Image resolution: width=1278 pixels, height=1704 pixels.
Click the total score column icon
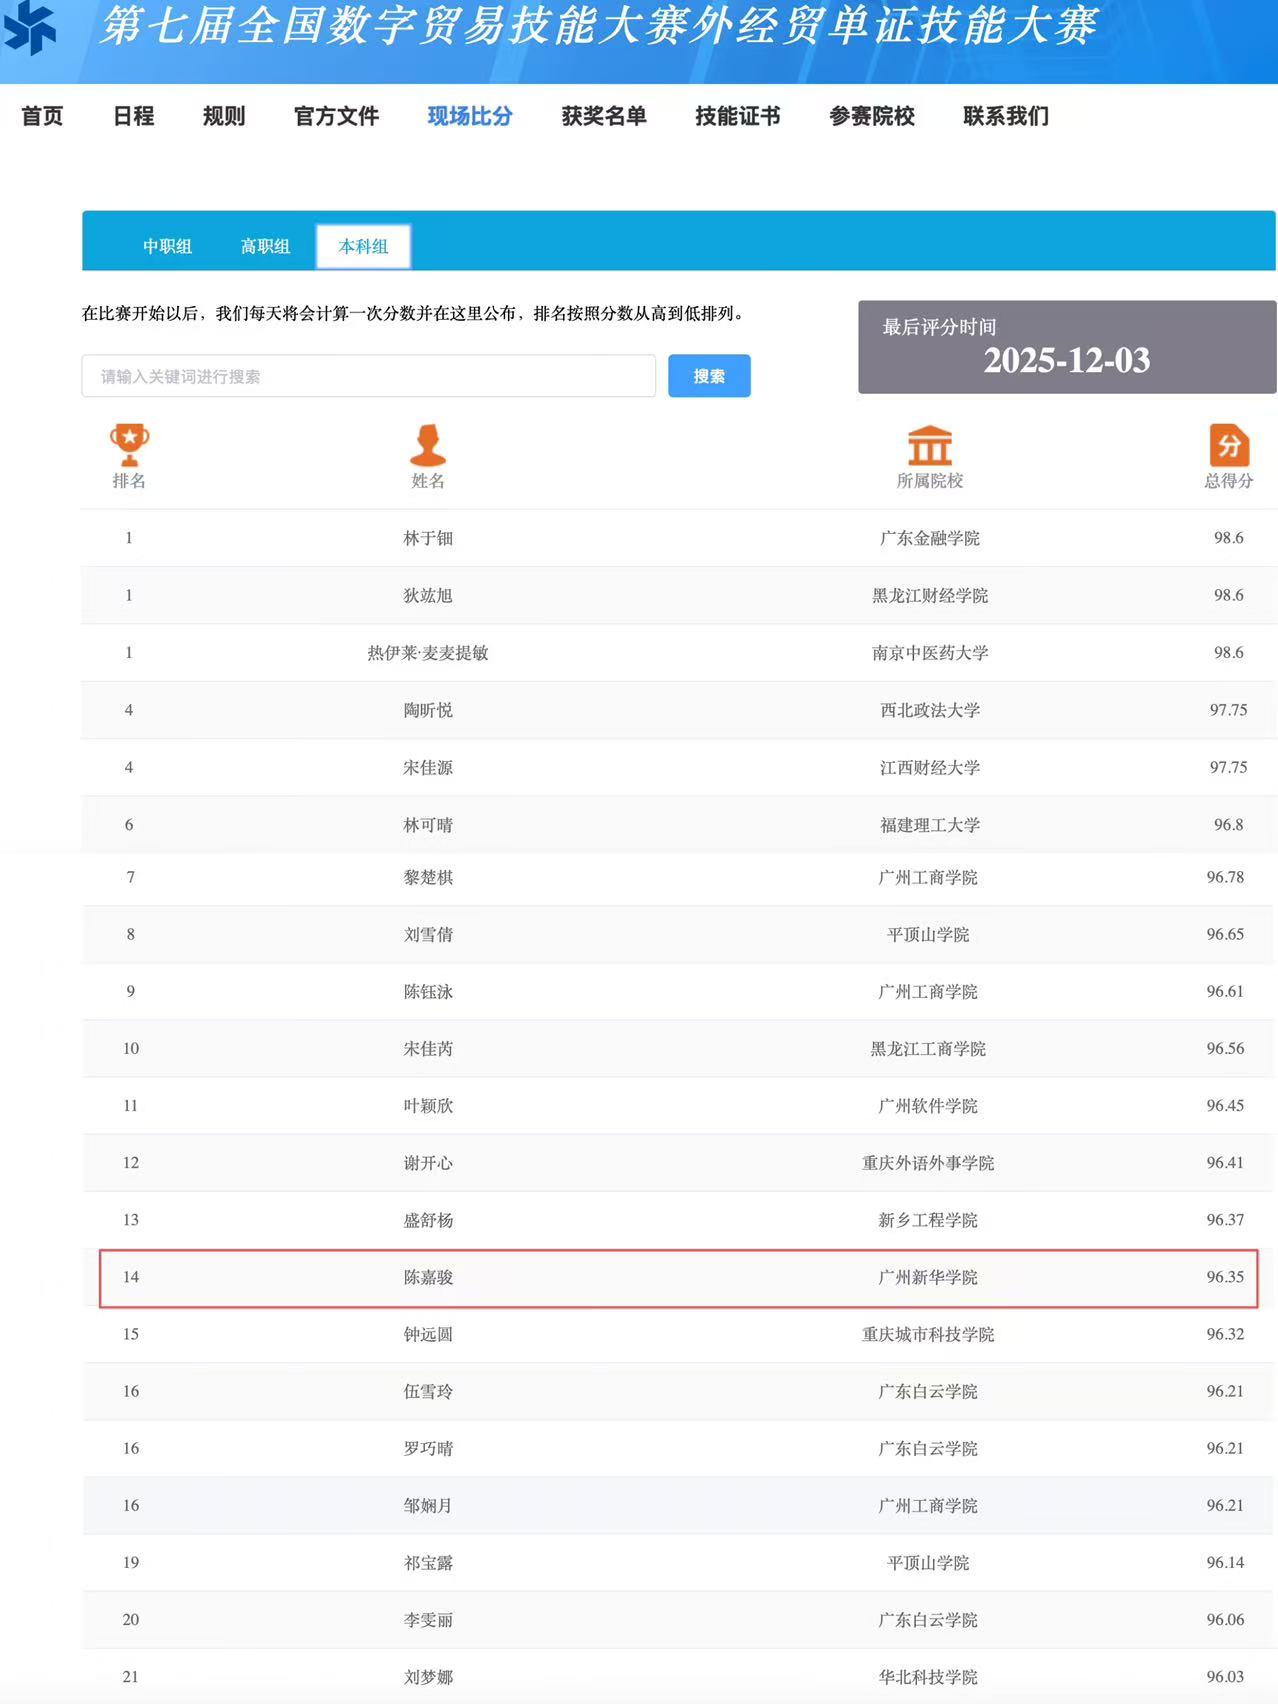[x=1228, y=445]
